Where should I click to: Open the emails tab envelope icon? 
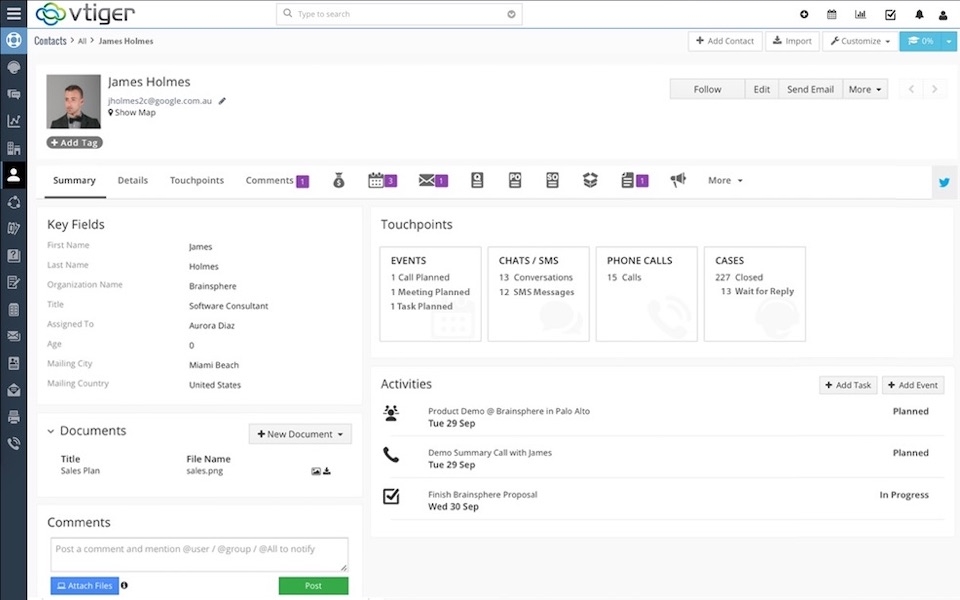(427, 180)
